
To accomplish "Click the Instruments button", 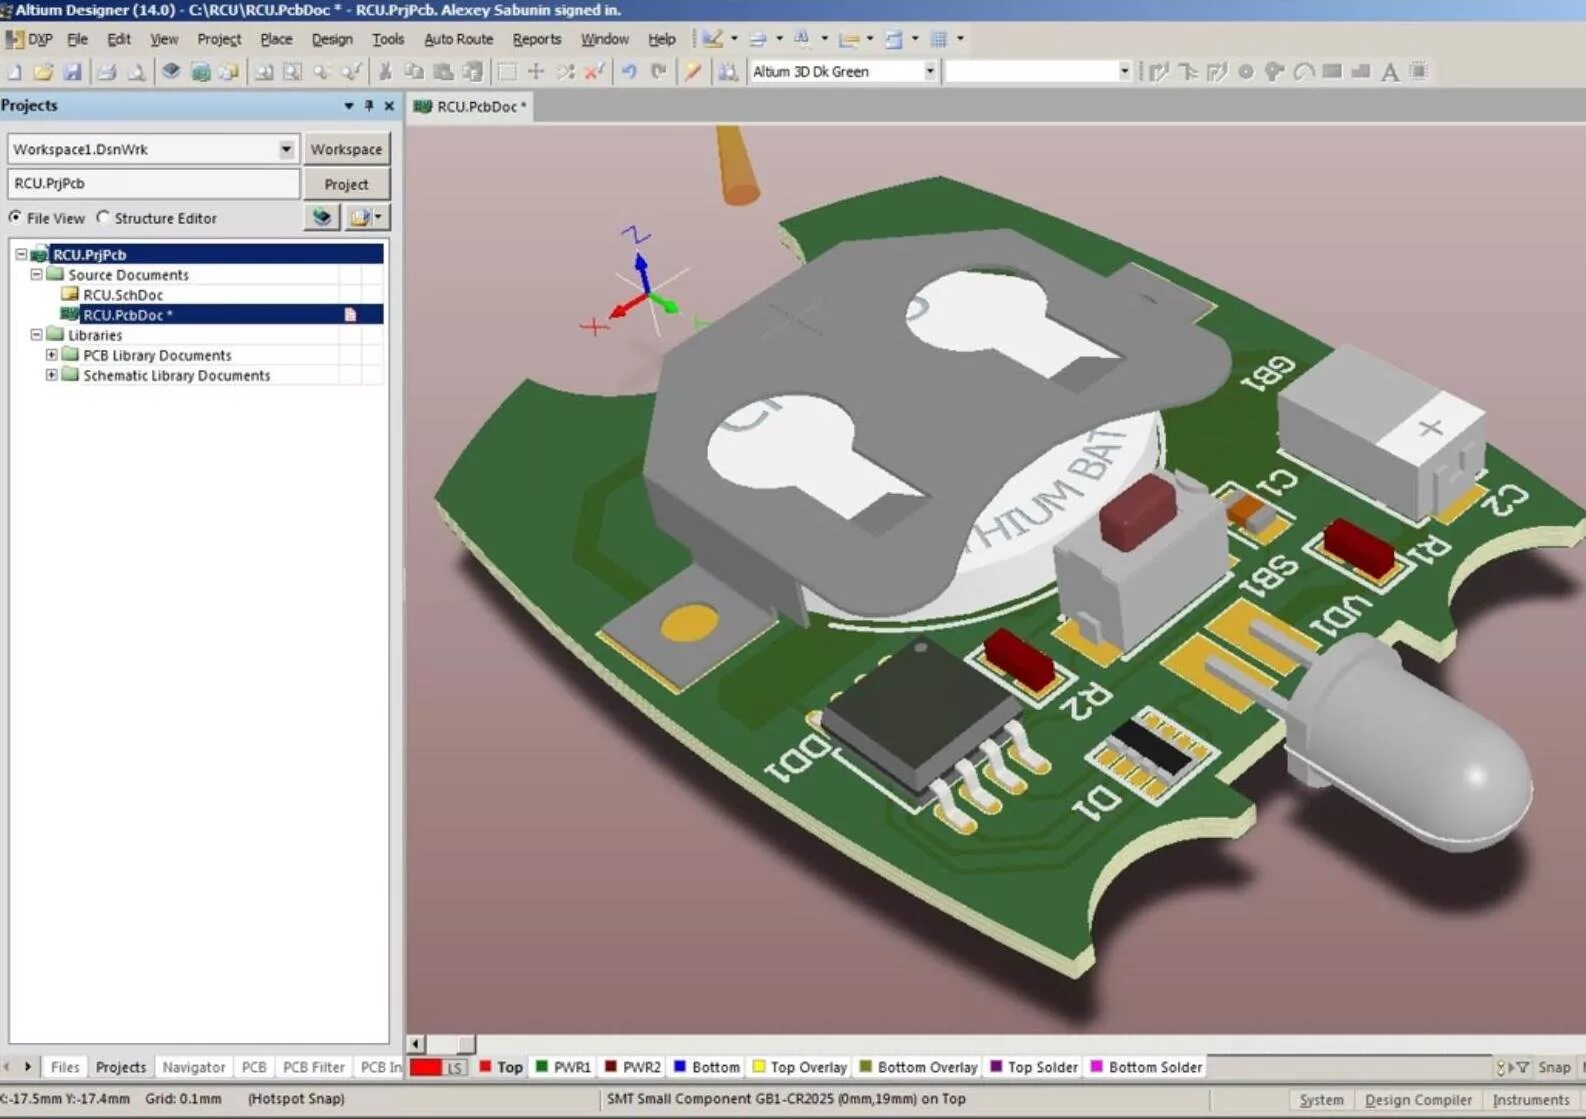I will pos(1531,1099).
